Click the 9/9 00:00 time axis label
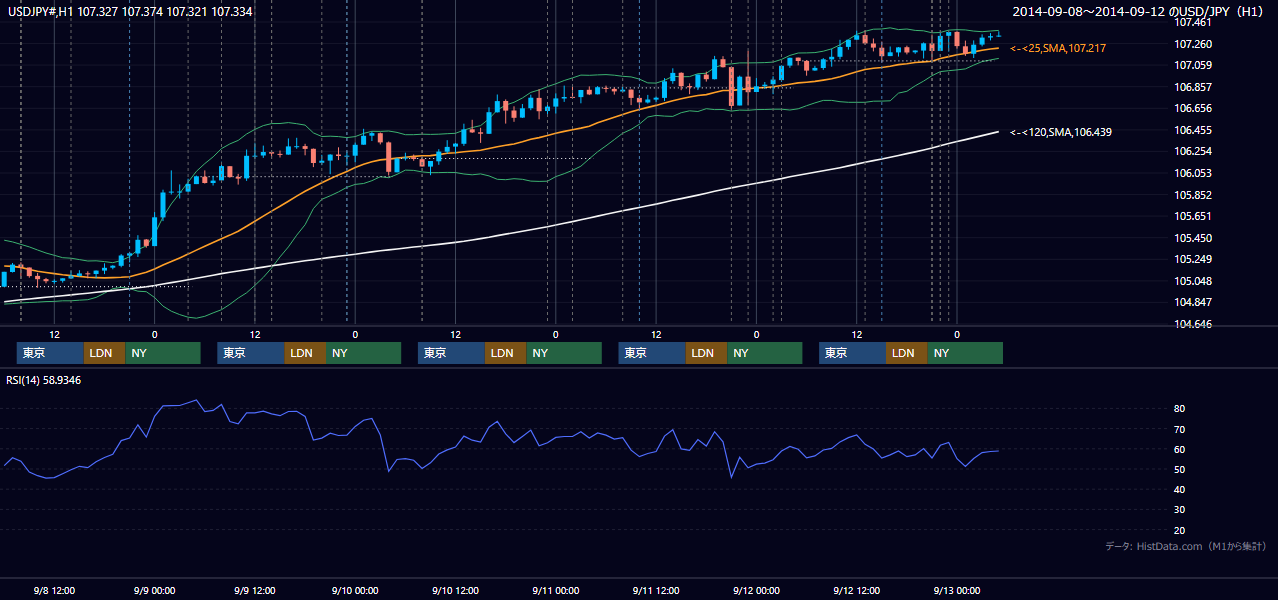This screenshot has width=1278, height=600. pyautogui.click(x=155, y=590)
